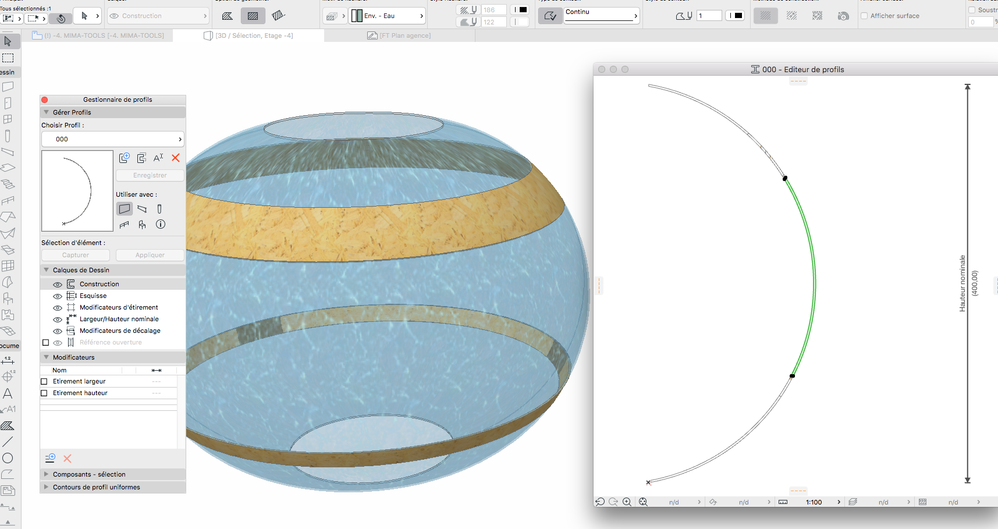Click the red delete profile icon

coord(176,158)
